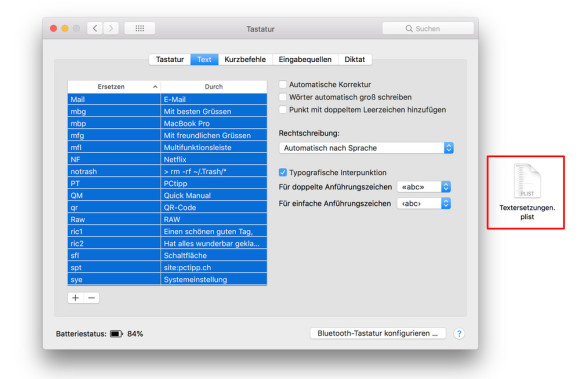Screen dimensions: 580x379
Task: Select the mfl shortcut row
Action: [x=167, y=147]
